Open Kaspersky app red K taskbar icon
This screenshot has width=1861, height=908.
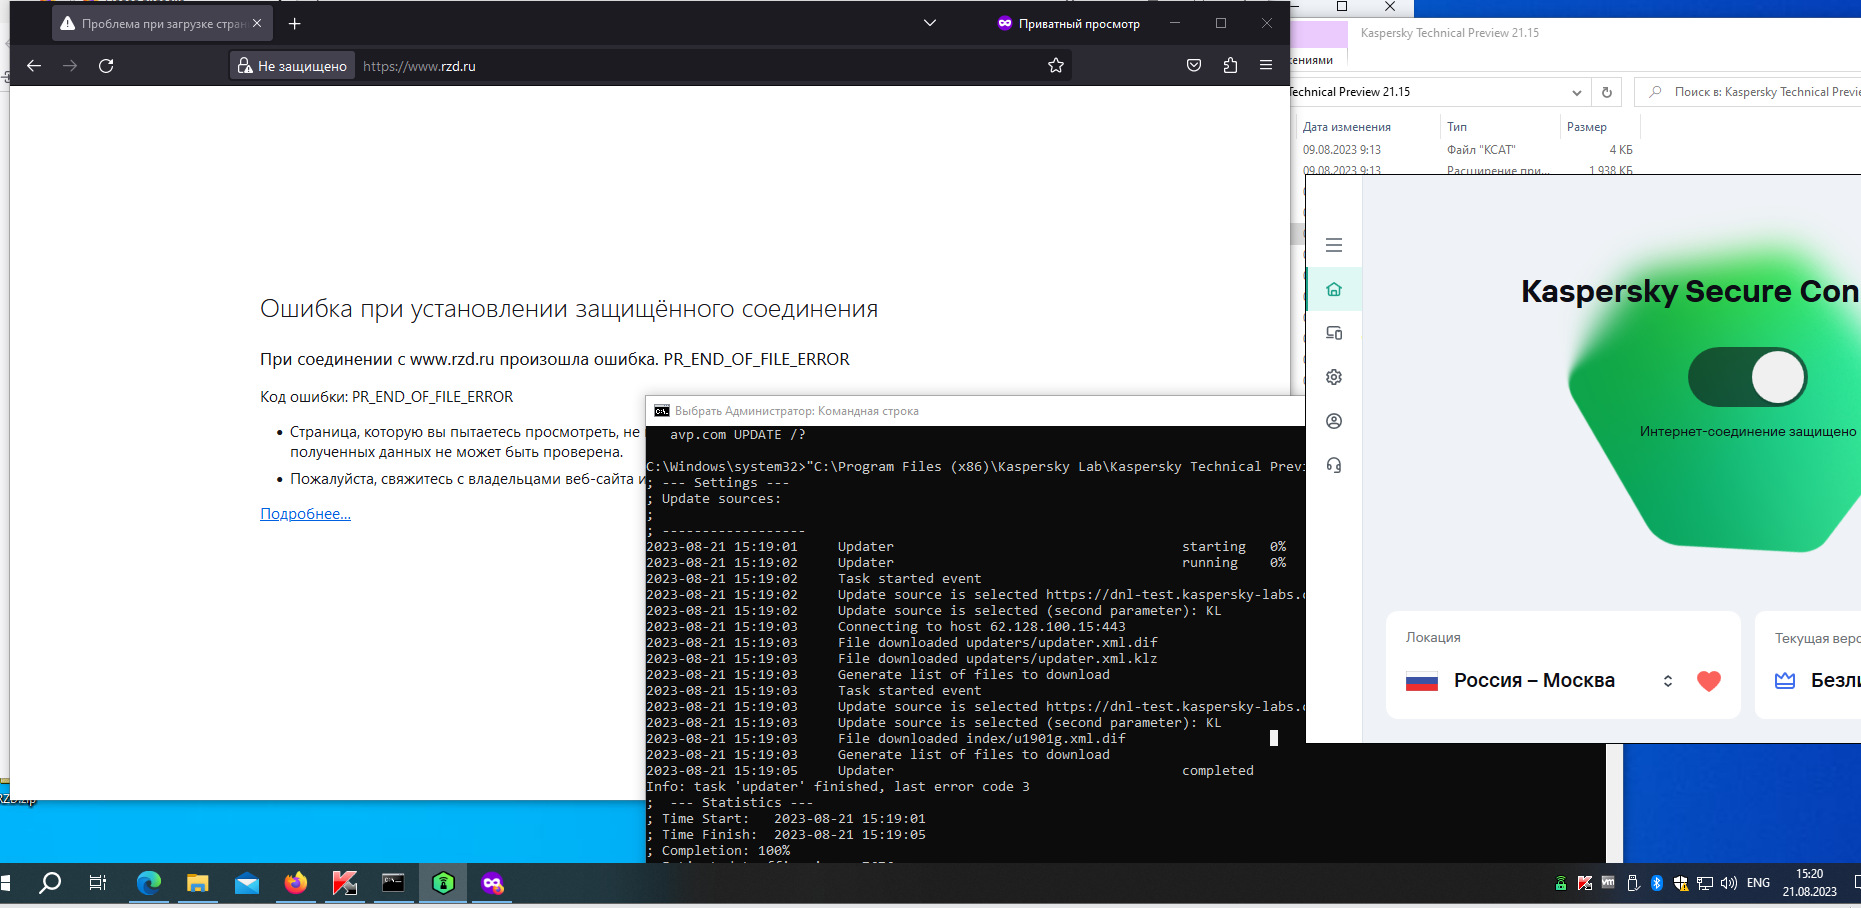point(345,883)
